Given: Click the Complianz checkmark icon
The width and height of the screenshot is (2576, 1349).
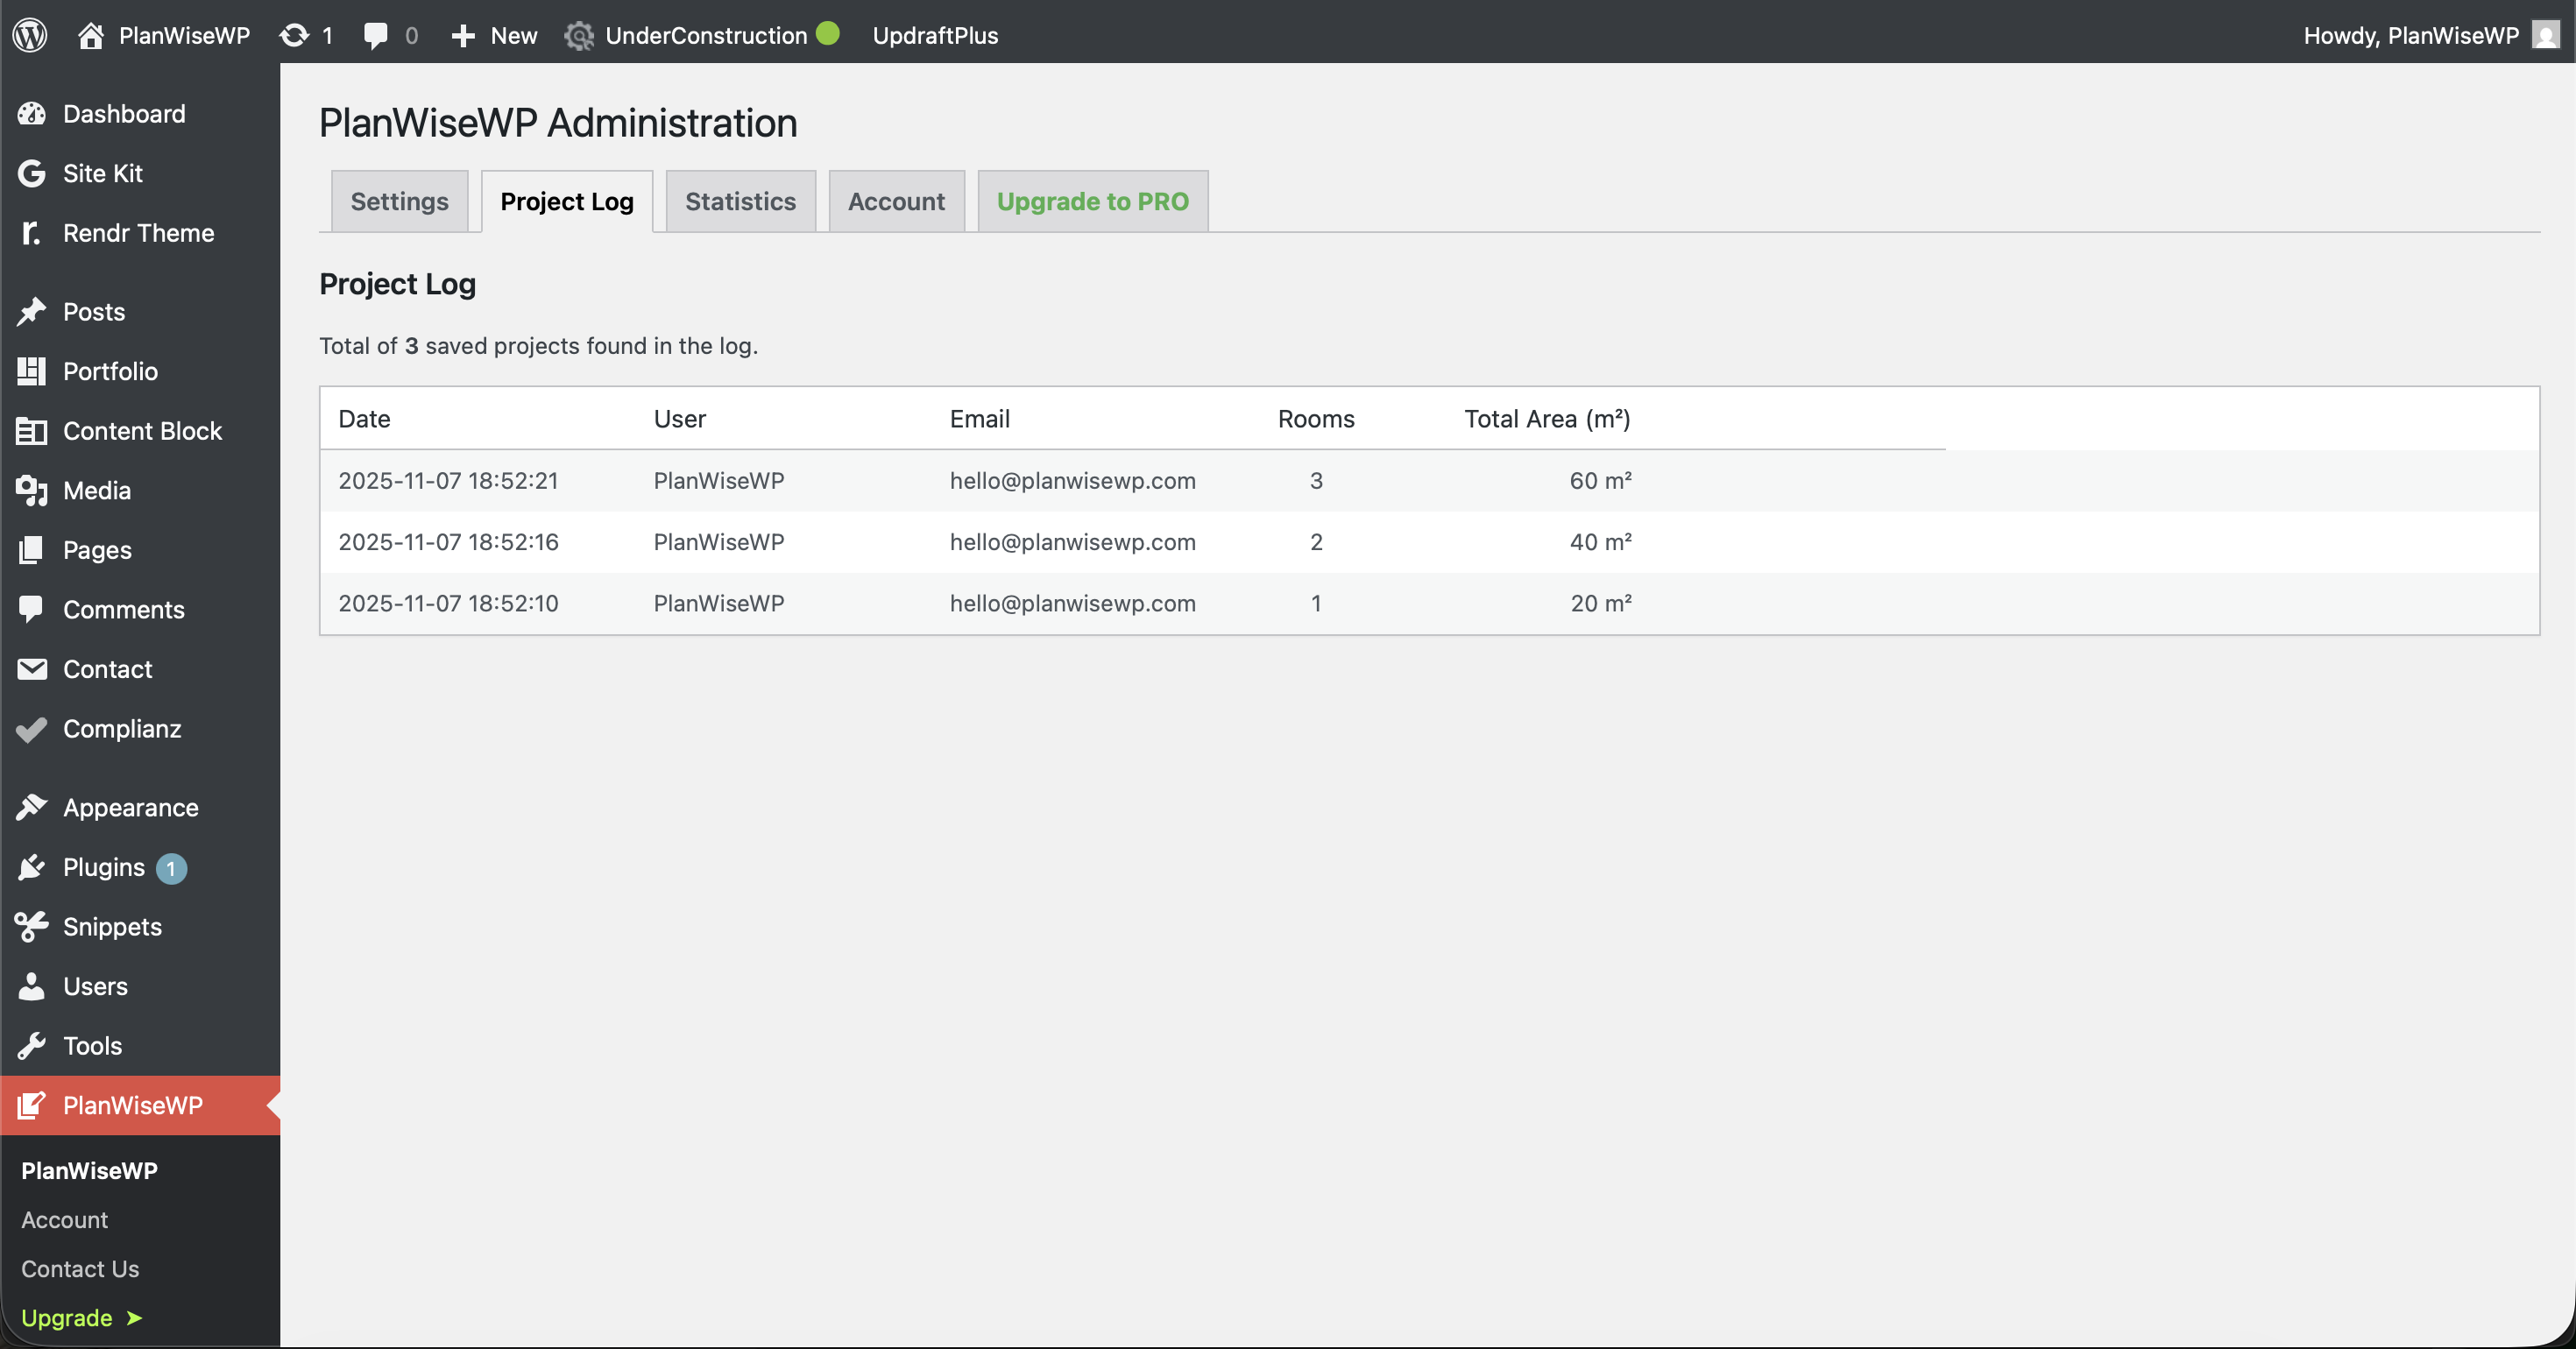Looking at the screenshot, I should (x=32, y=729).
